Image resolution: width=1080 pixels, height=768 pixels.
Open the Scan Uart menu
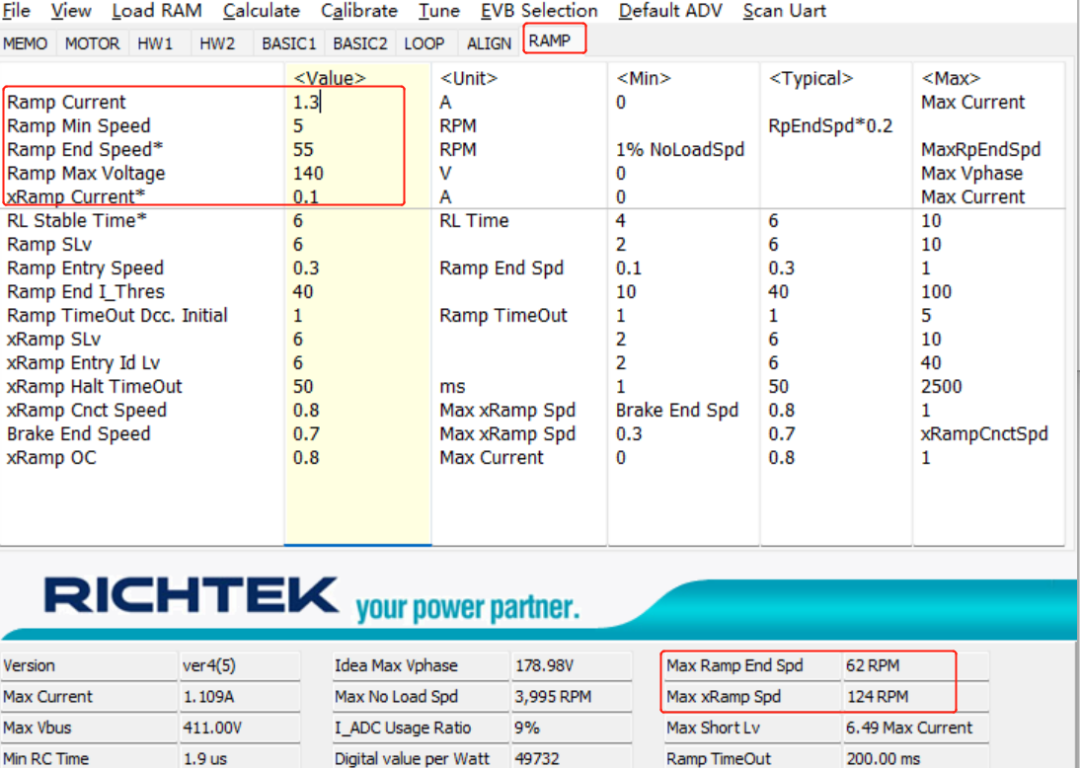pyautogui.click(x=785, y=11)
